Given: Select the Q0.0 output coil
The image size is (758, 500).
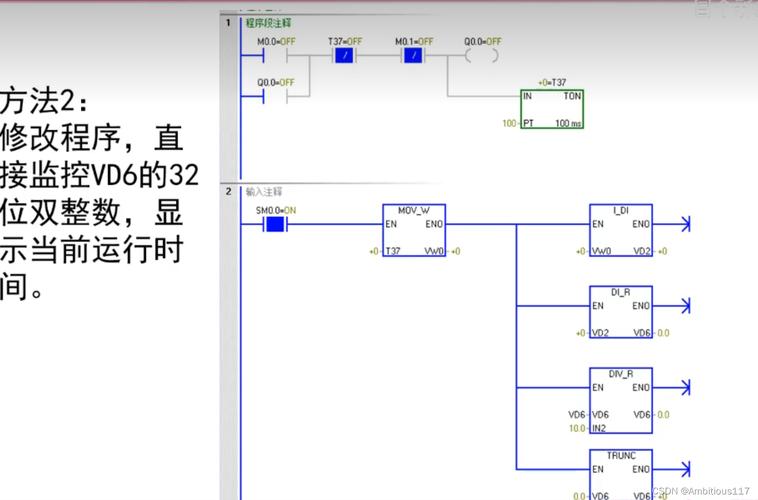Looking at the screenshot, I should (x=482, y=56).
